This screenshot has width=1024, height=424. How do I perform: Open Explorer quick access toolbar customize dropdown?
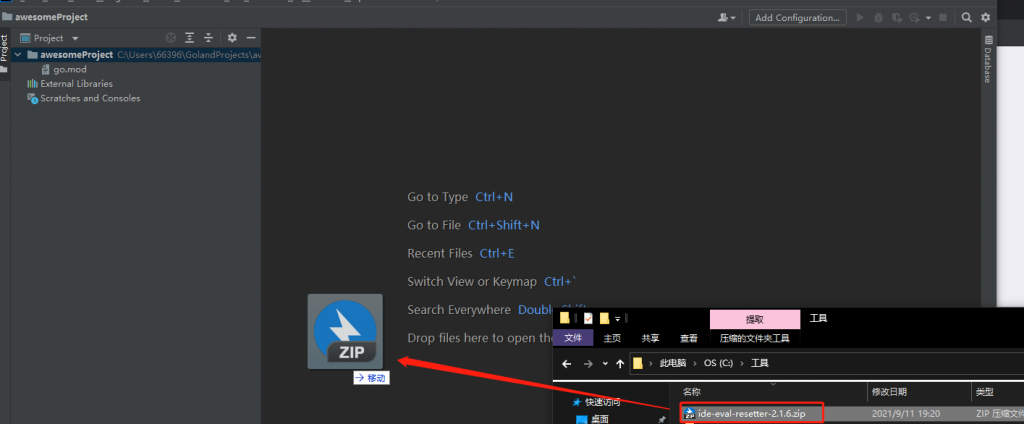(x=618, y=318)
